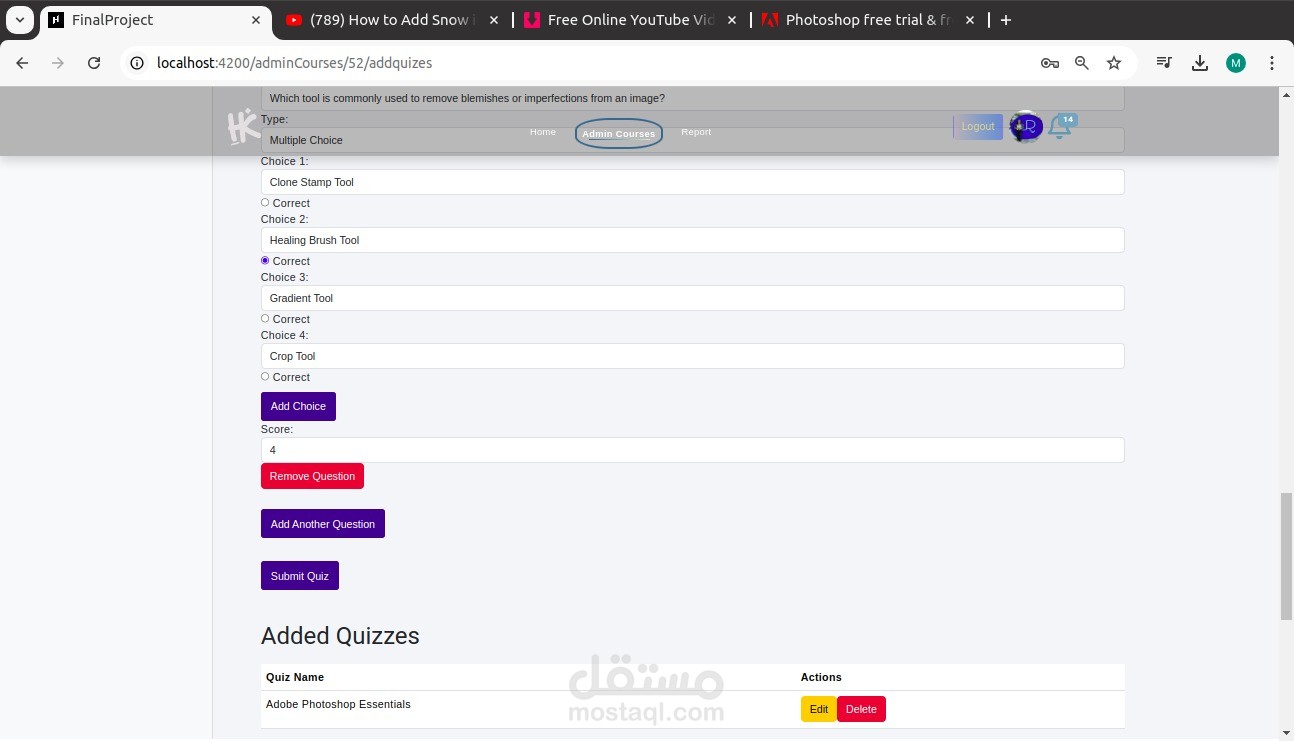Close the YouTube tab
1294x741 pixels.
click(493, 20)
